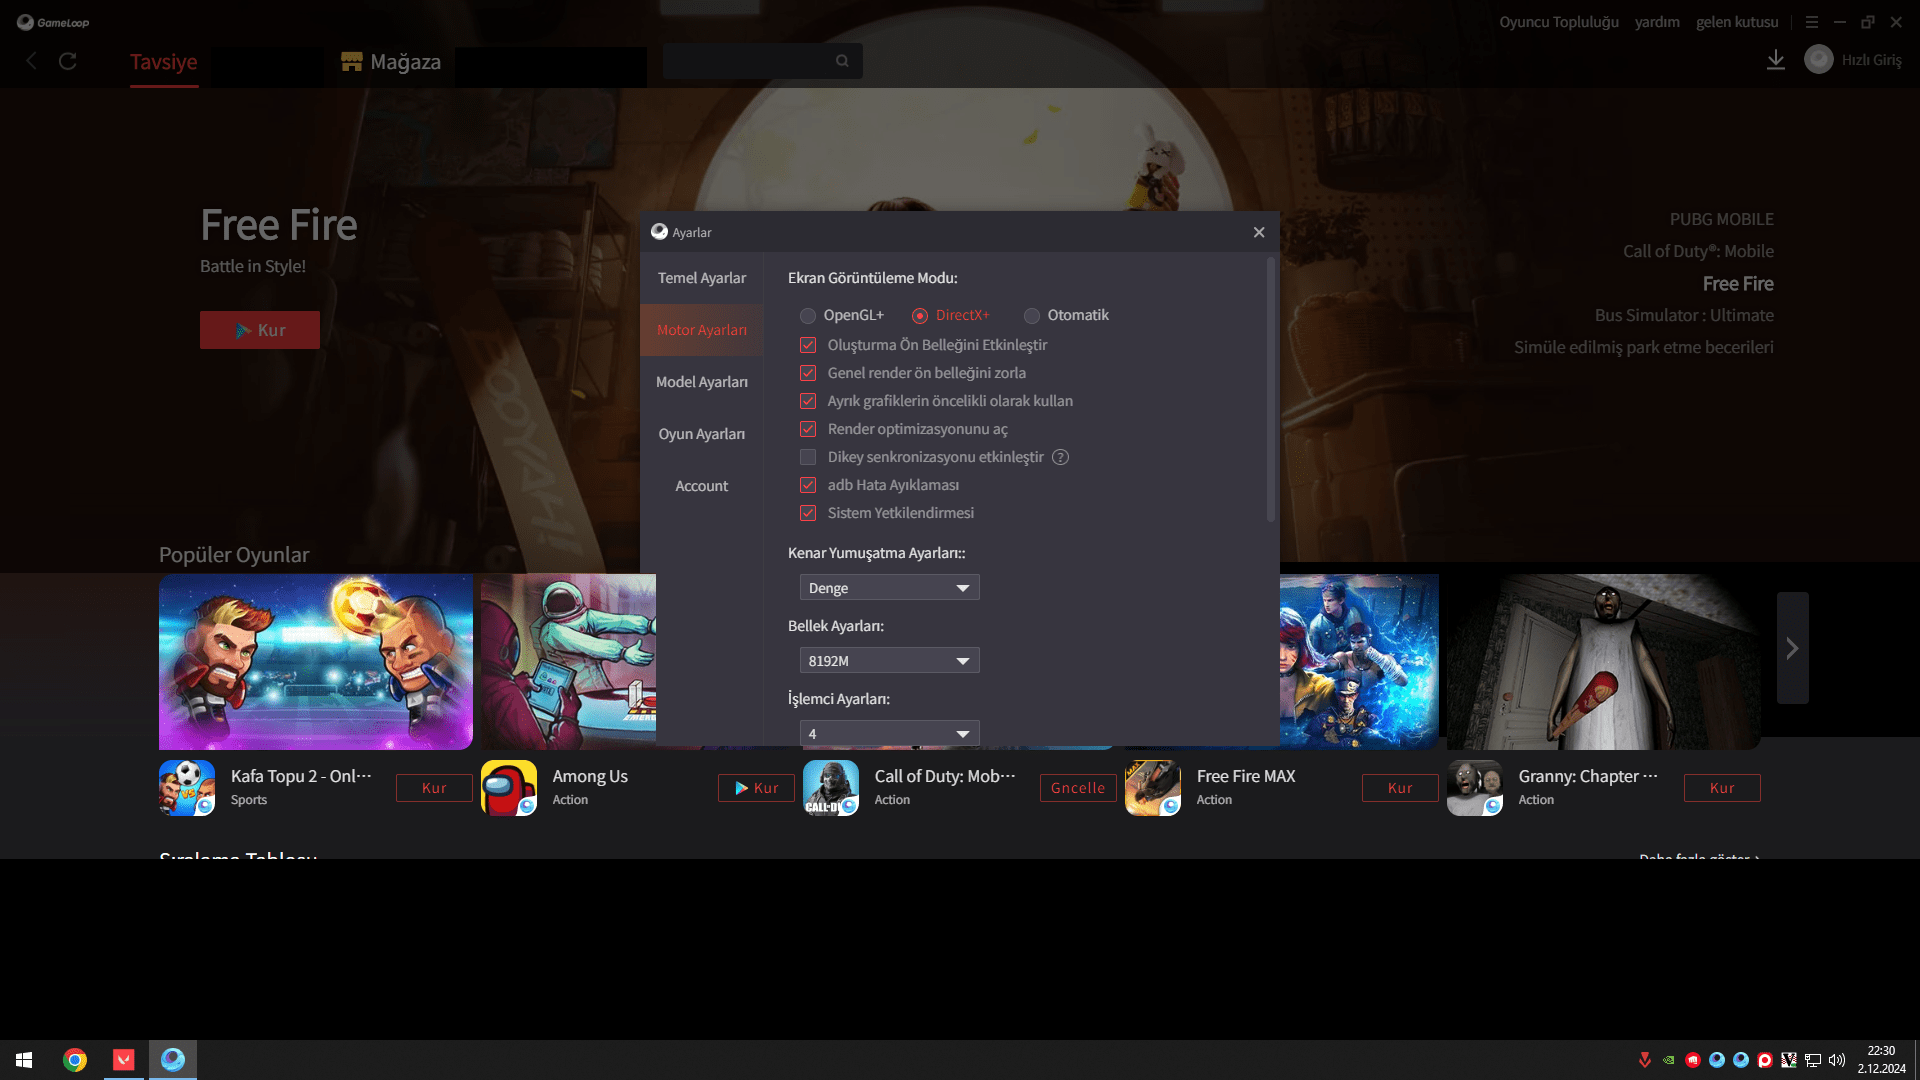Toggle adb Hata Ayıklaması checkbox
Viewport: 1920px width, 1080px height.
pyautogui.click(x=808, y=485)
